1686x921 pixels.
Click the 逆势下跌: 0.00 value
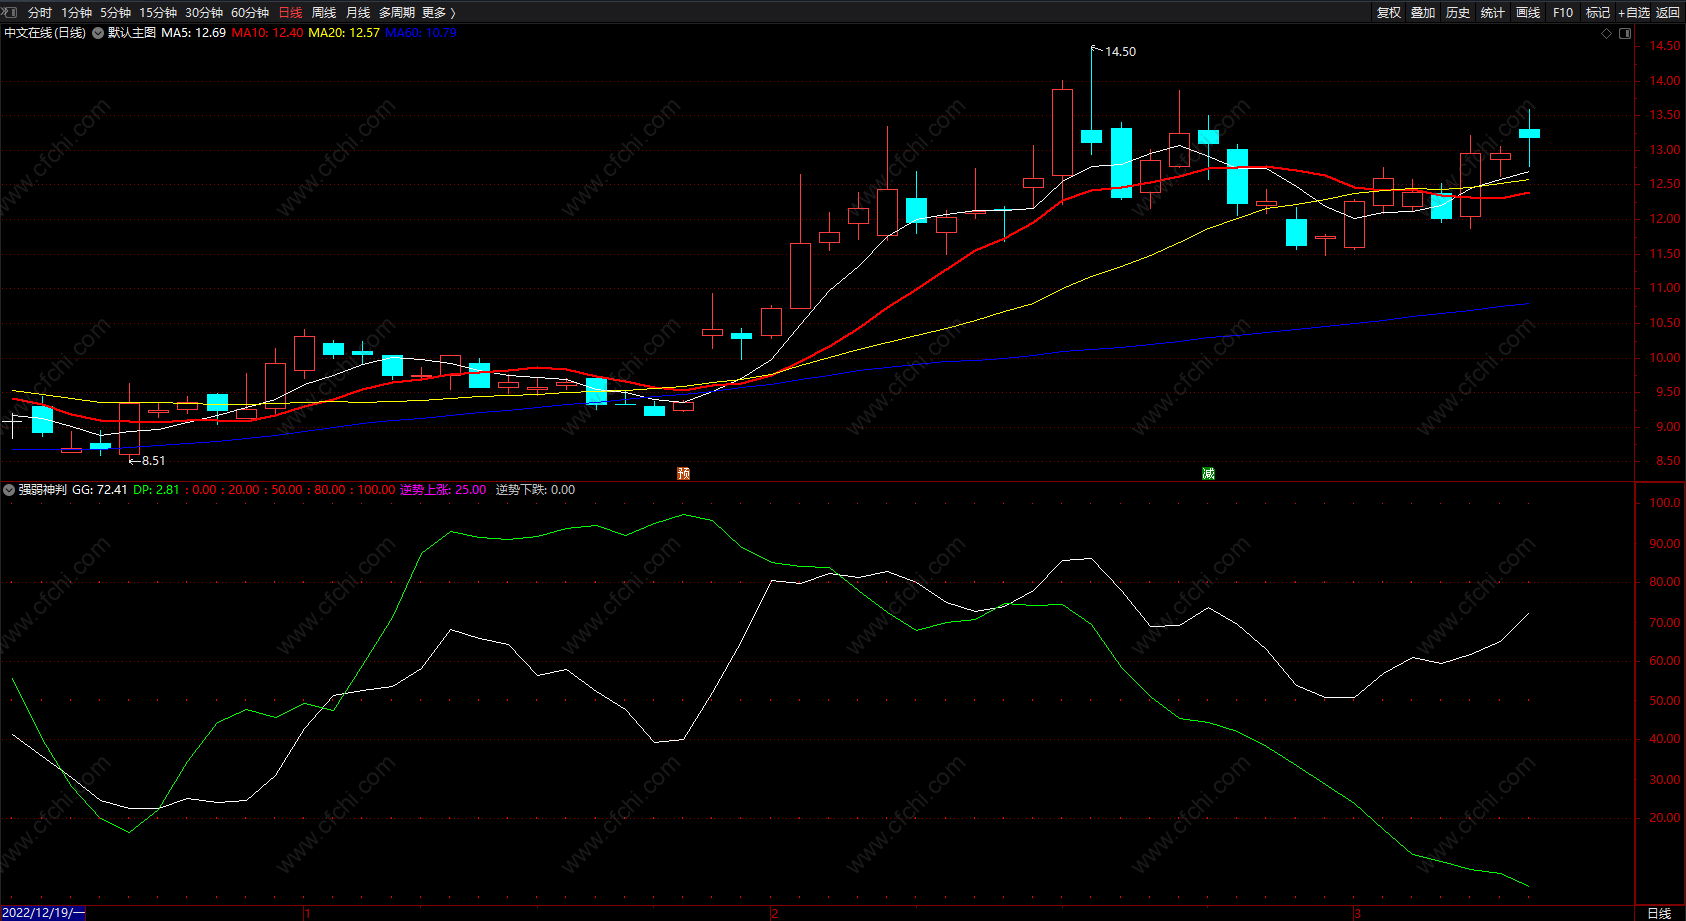tap(536, 490)
